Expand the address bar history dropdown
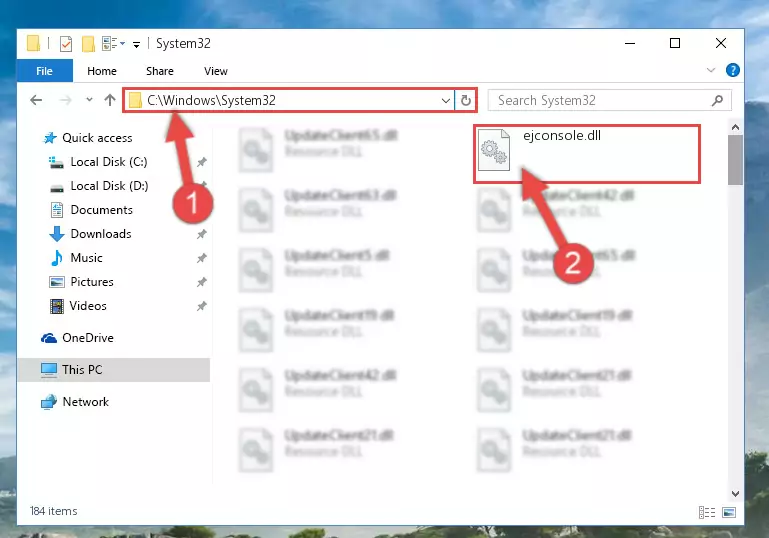This screenshot has height=538, width=769. 445,101
